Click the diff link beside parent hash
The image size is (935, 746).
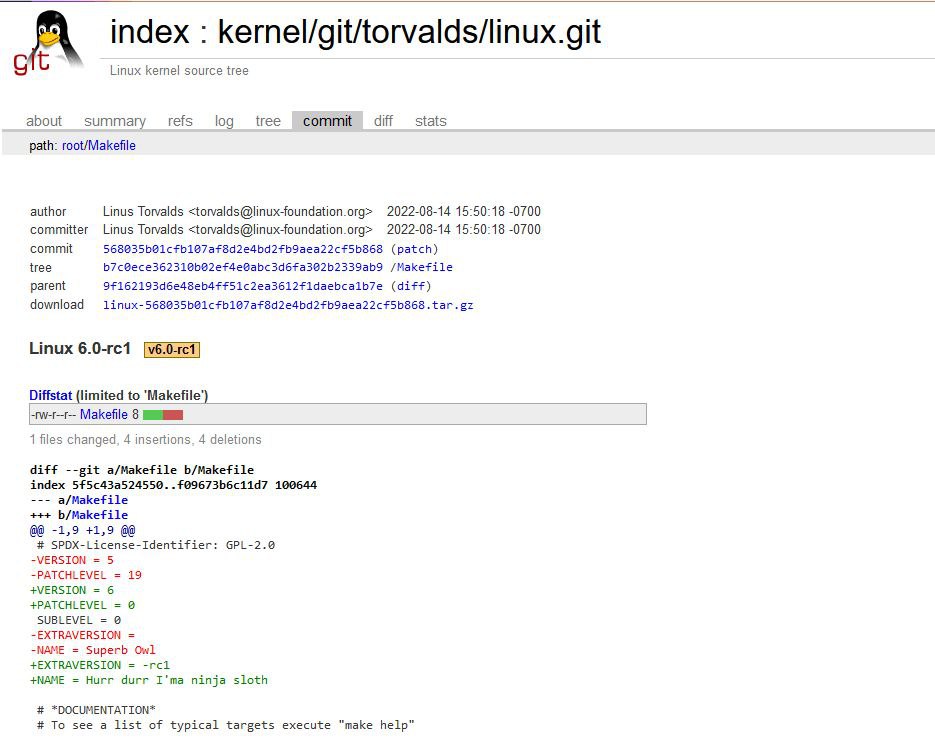click(x=411, y=286)
